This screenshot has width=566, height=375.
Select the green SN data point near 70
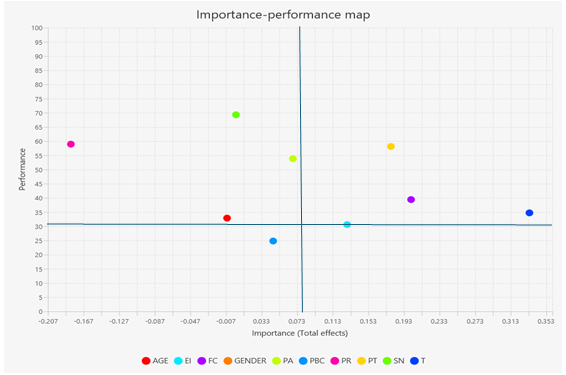(236, 115)
